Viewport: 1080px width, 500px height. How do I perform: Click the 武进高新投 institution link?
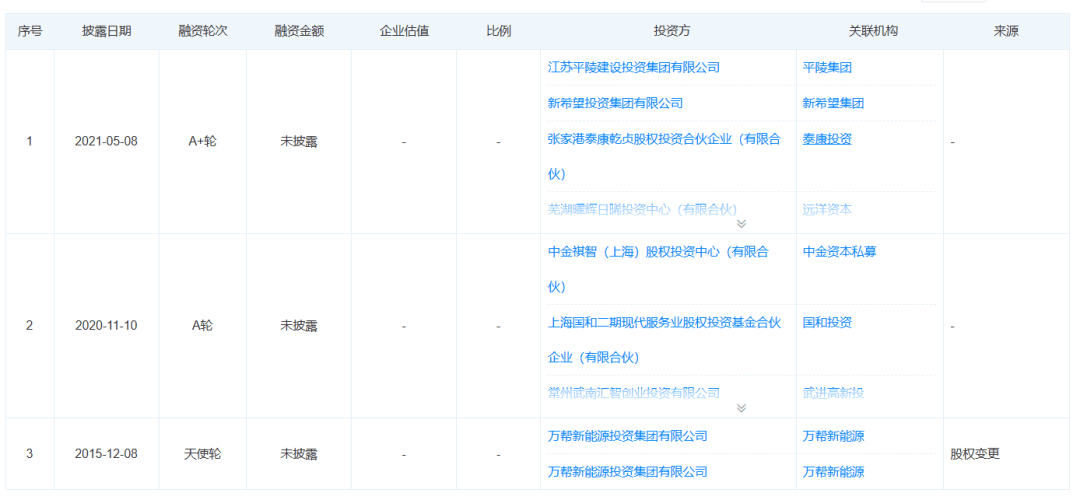point(833,393)
